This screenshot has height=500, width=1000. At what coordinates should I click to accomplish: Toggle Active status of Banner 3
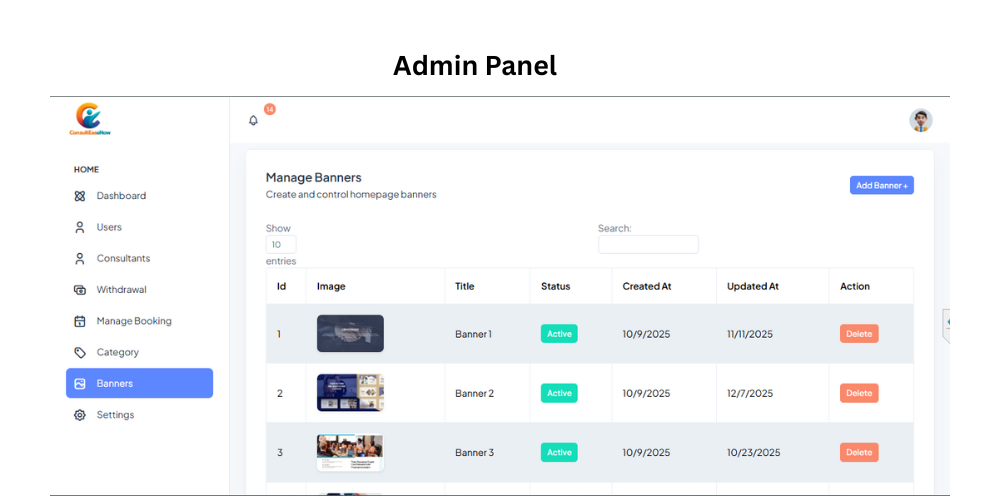point(559,452)
